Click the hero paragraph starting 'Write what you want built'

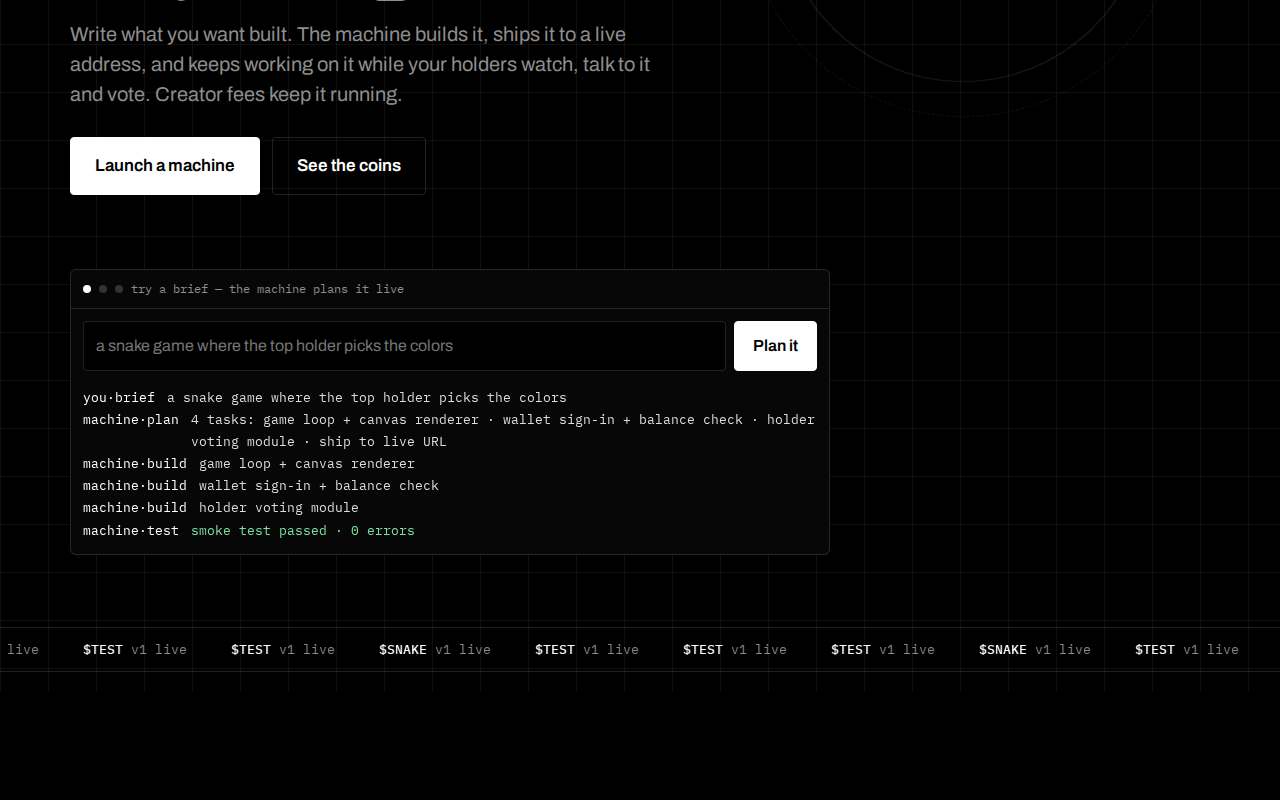click(x=360, y=65)
